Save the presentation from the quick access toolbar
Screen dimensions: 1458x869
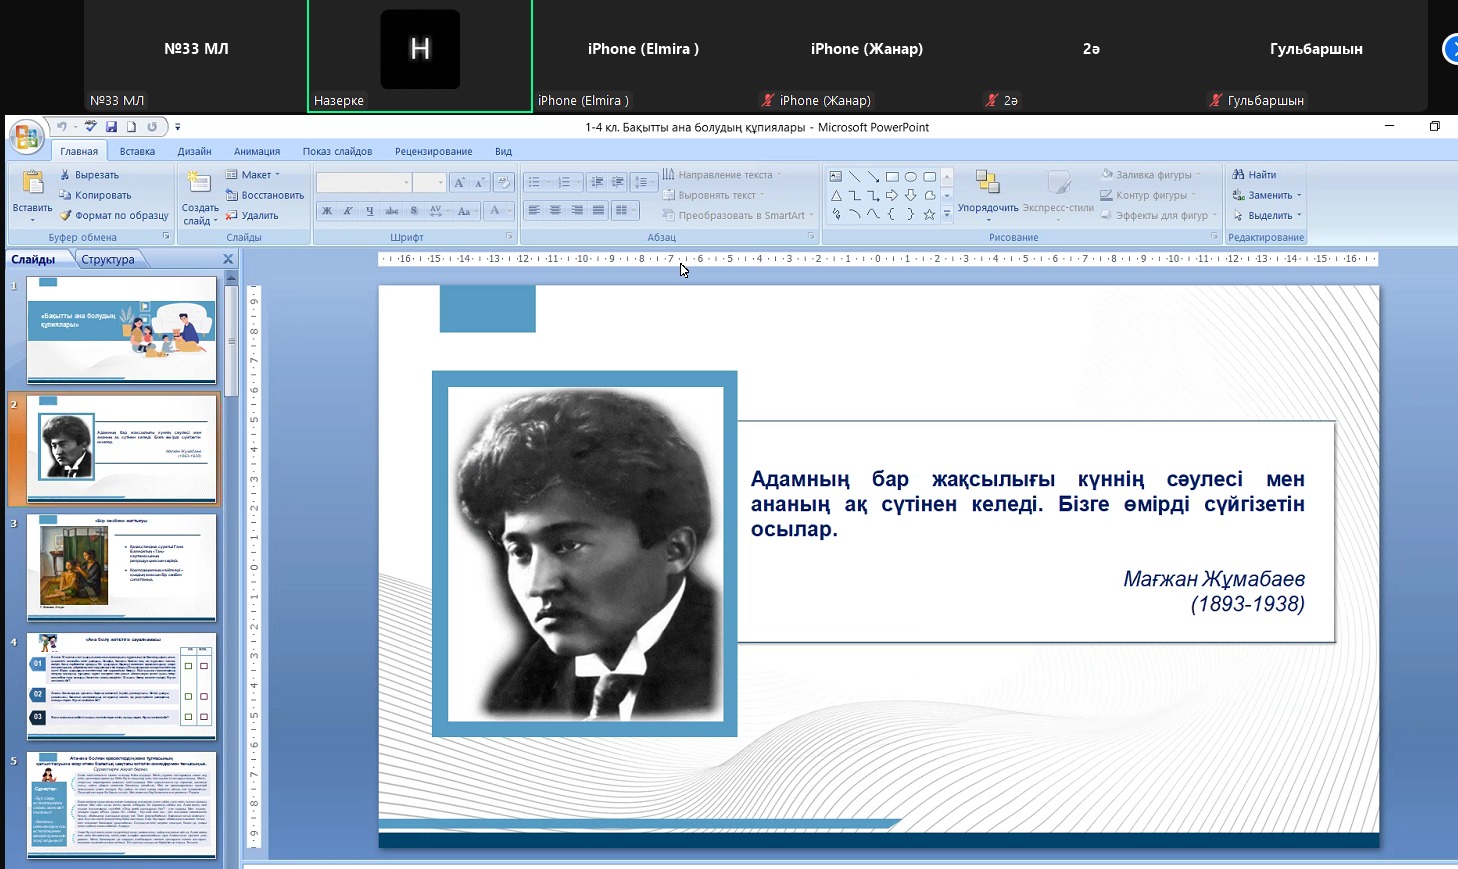coord(111,127)
